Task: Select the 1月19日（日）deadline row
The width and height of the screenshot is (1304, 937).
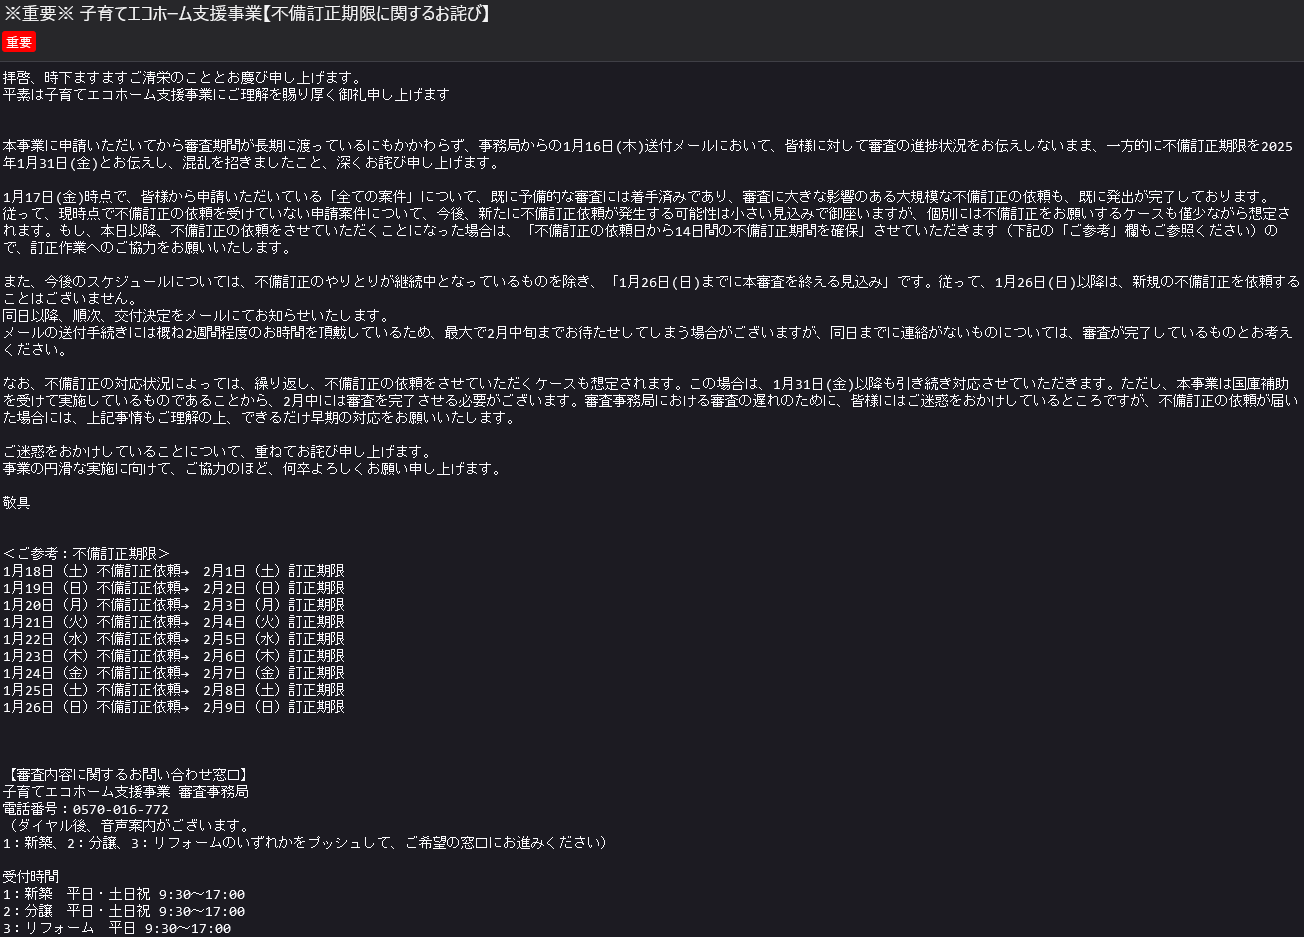Action: (x=174, y=588)
